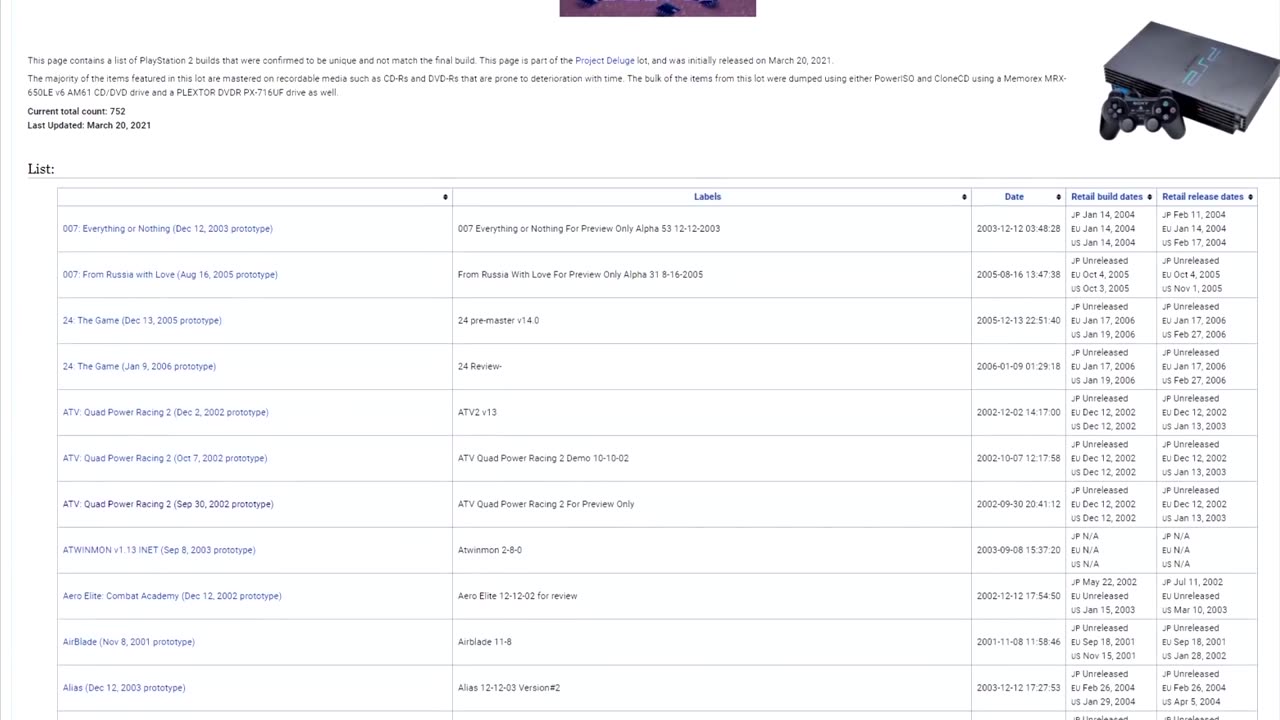Viewport: 1280px width, 720px height.
Task: Select date '2003-09-08 15:37:20'
Action: 1018,550
